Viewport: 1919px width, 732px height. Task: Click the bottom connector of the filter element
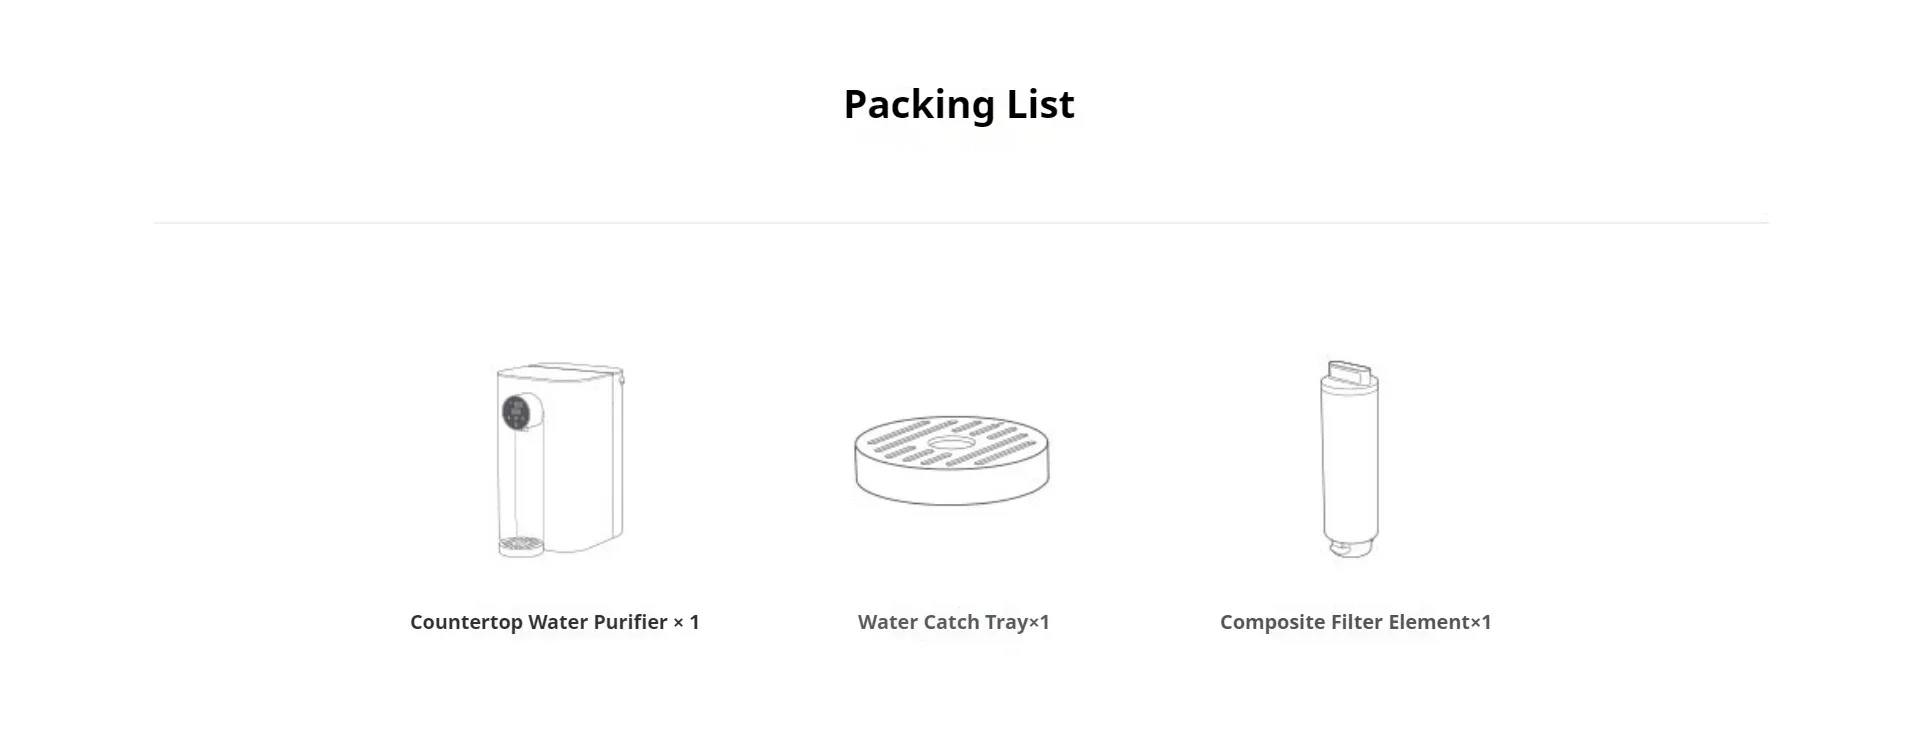(x=1350, y=548)
